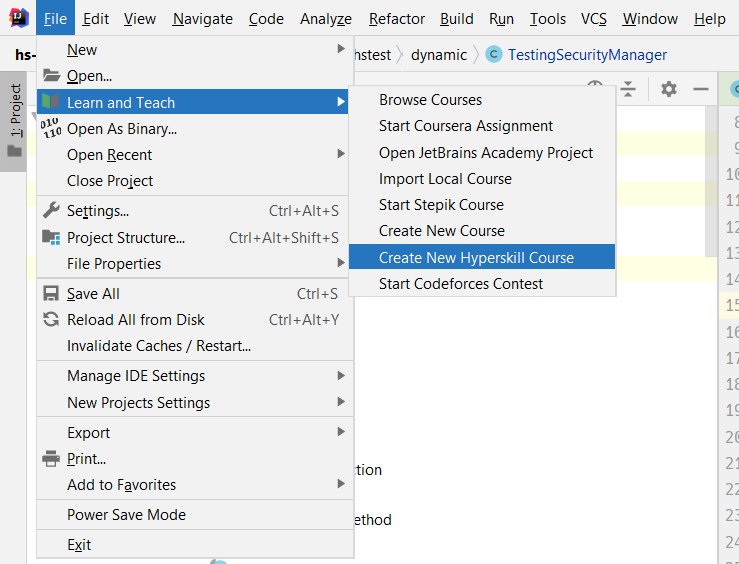Click the TestingSecurityManager breadcrumb

tap(587, 55)
